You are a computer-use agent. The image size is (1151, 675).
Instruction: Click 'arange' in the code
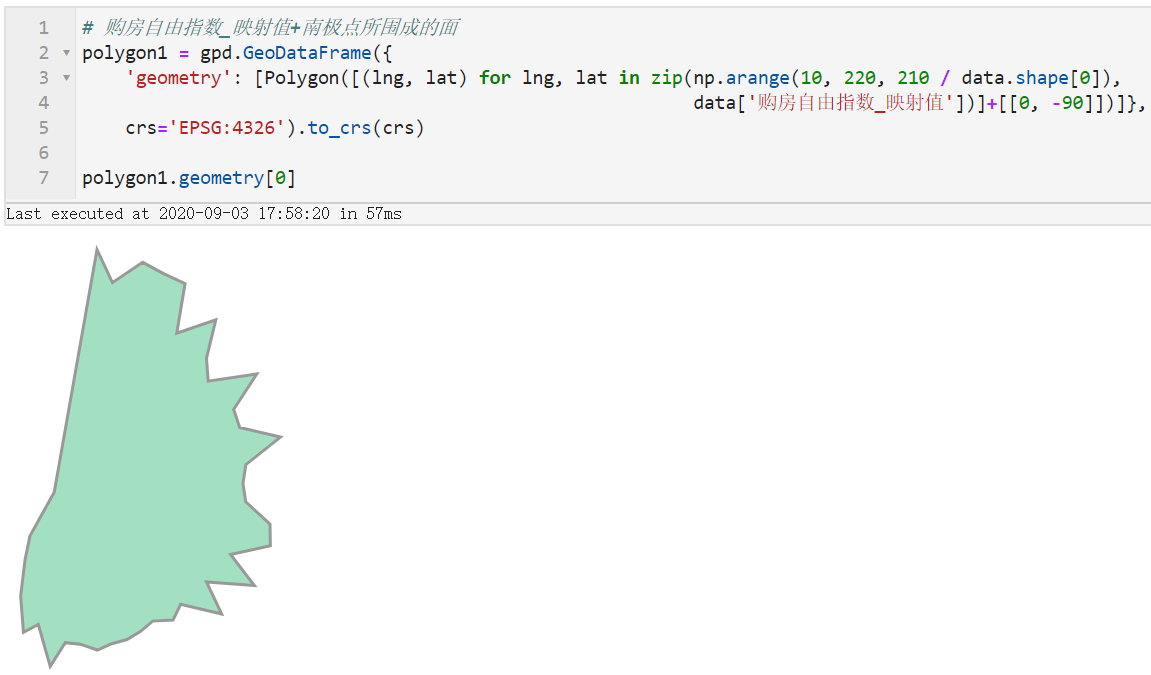758,78
